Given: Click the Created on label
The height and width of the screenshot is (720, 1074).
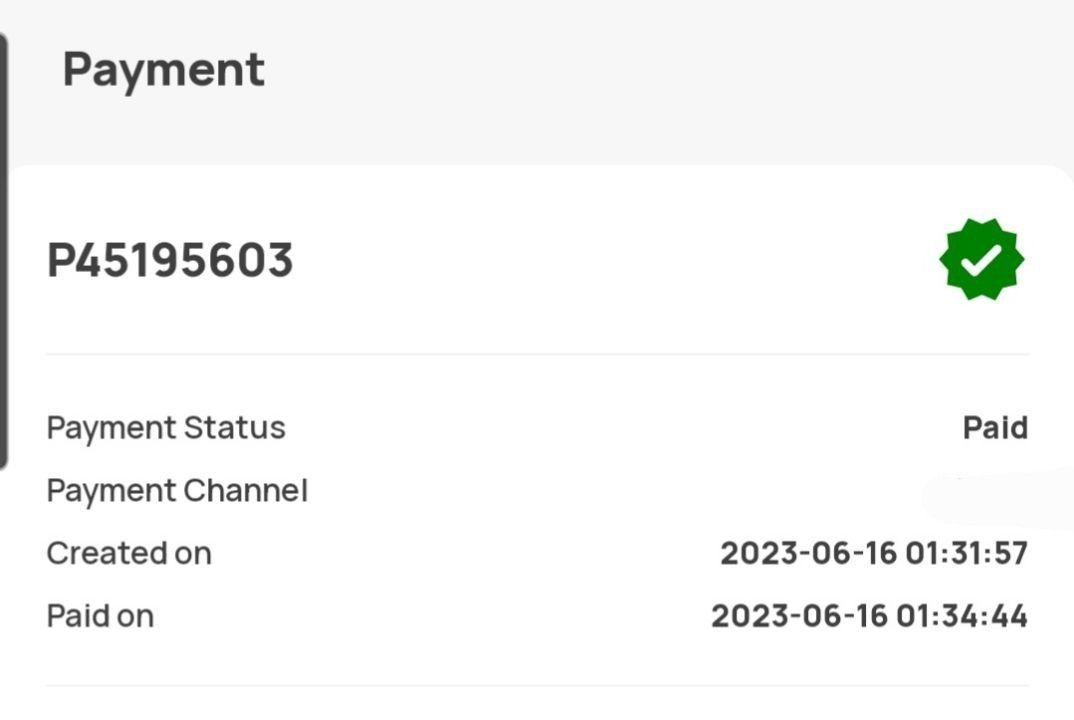Looking at the screenshot, I should coord(129,553).
